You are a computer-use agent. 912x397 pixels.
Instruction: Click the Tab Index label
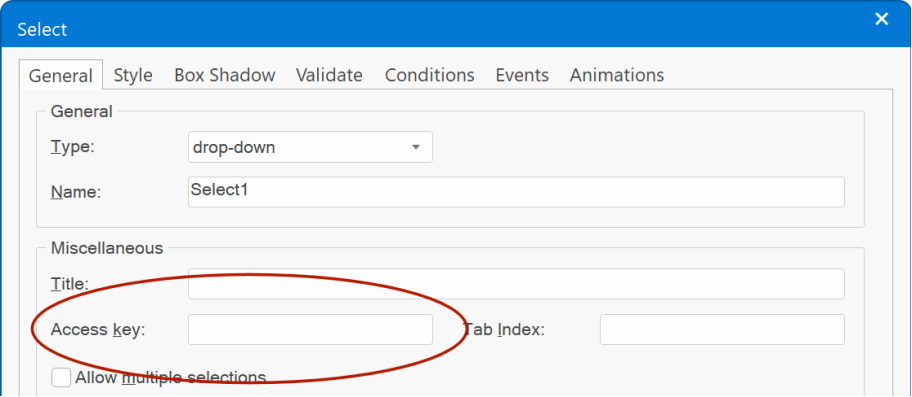504,330
